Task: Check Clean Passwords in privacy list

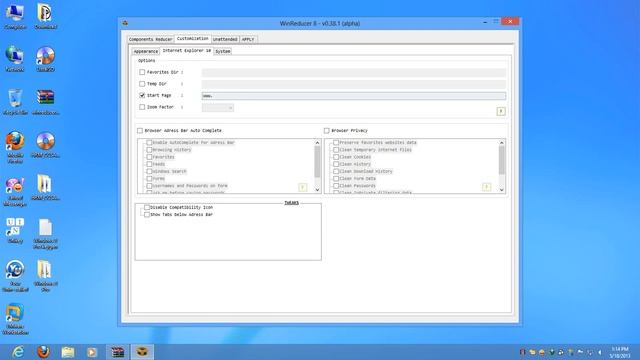Action: coord(336,186)
